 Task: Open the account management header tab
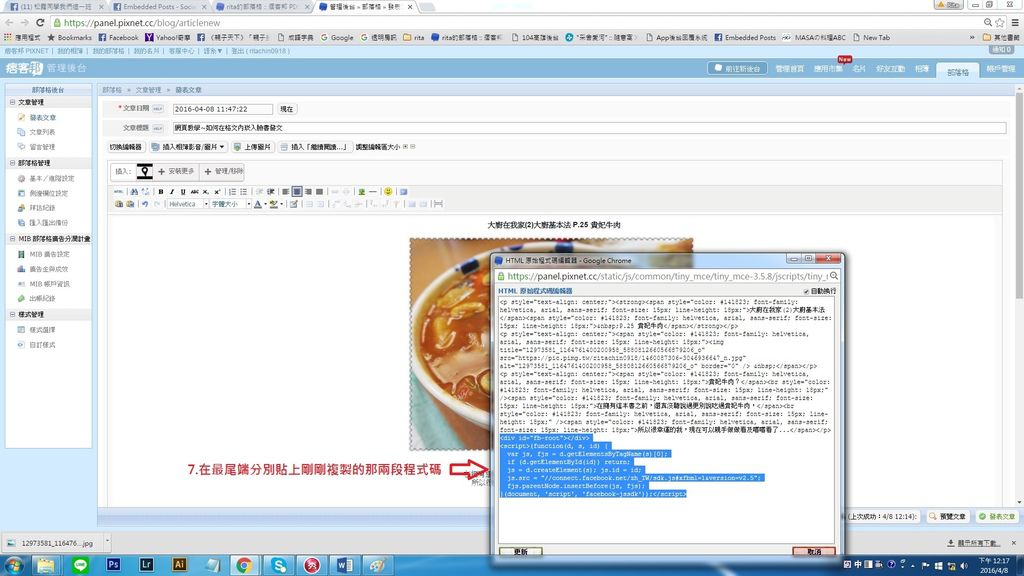(x=1000, y=69)
